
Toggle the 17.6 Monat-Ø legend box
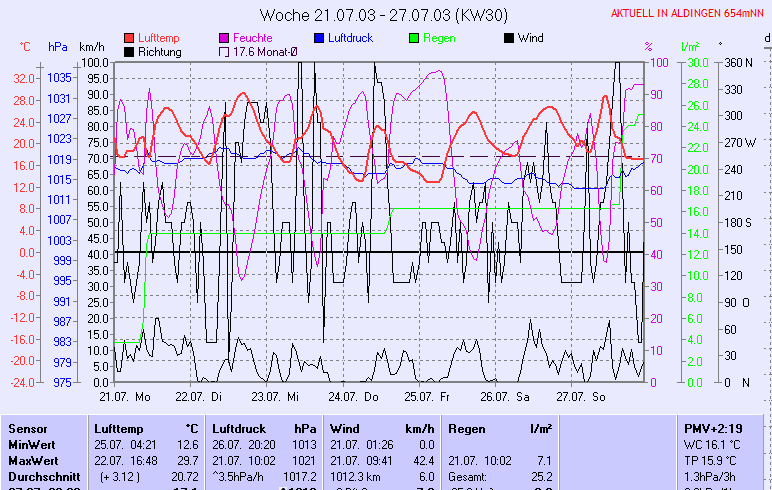point(224,52)
